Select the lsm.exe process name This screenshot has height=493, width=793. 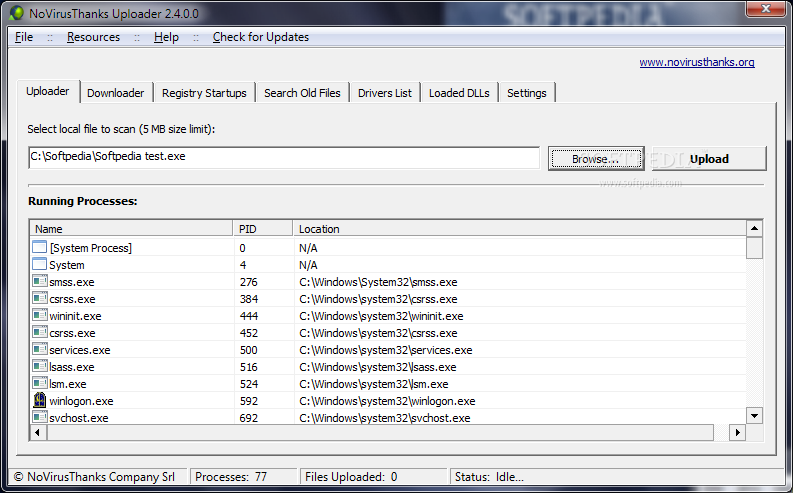(x=68, y=384)
